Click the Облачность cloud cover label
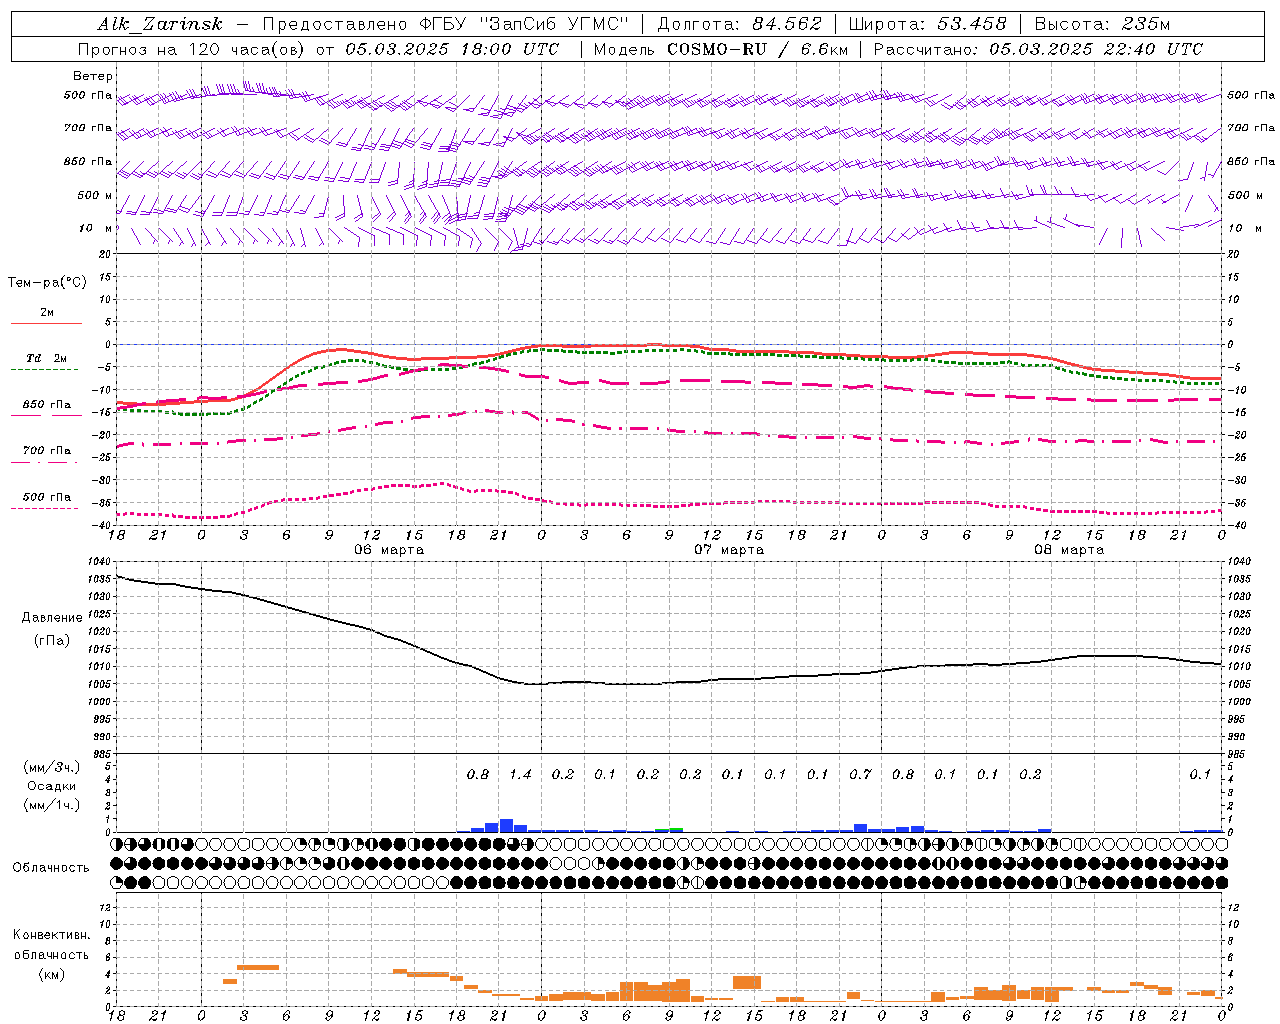 (x=51, y=867)
